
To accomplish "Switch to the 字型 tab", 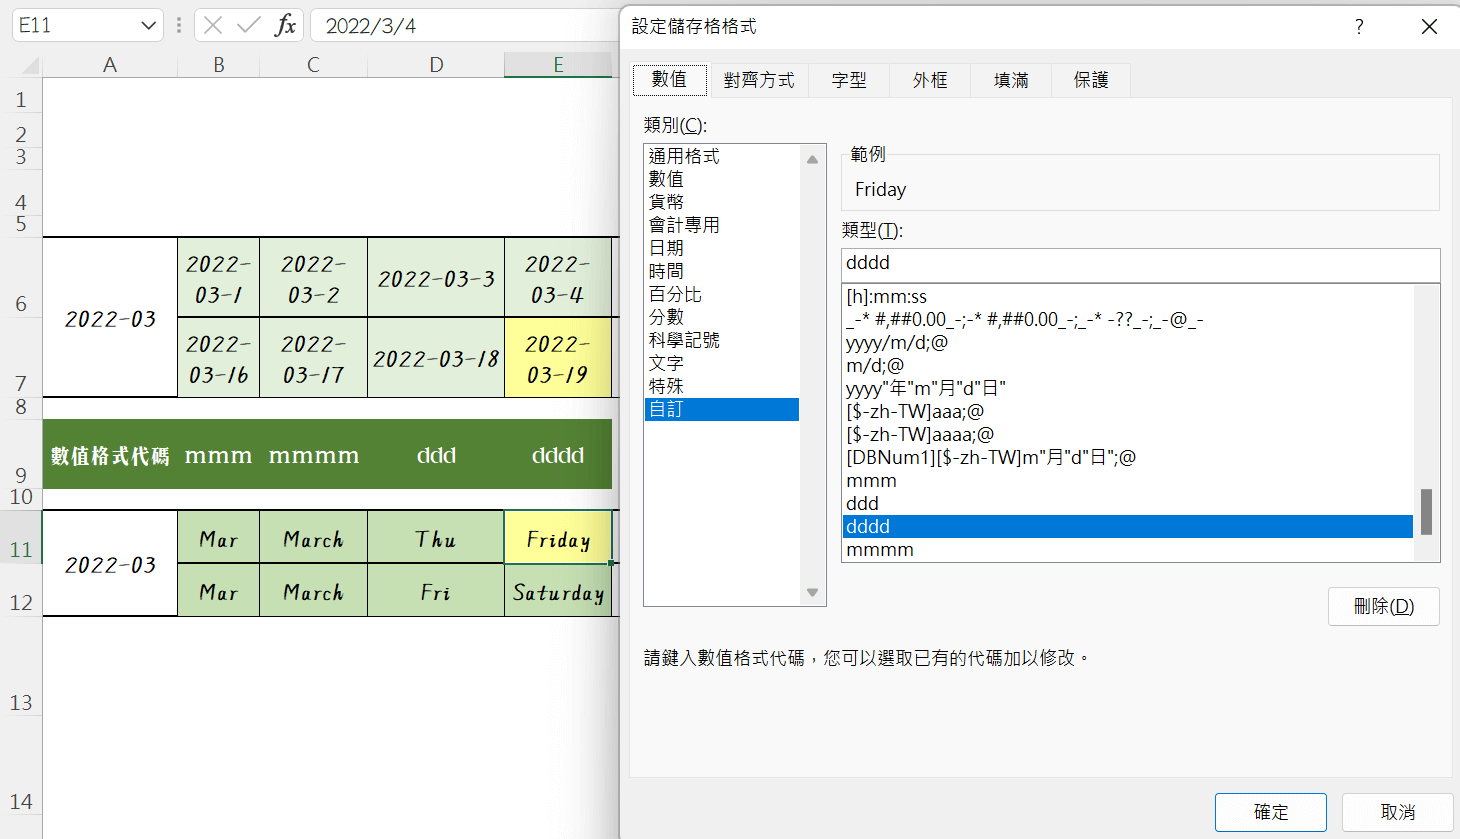I will [x=849, y=80].
